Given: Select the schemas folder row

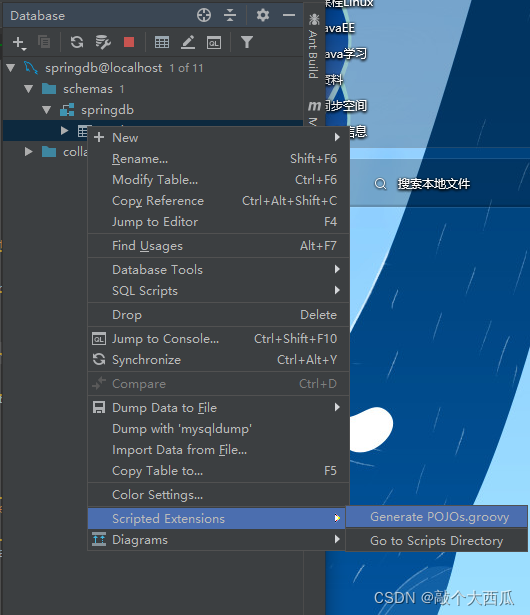Looking at the screenshot, I should coord(153,89).
